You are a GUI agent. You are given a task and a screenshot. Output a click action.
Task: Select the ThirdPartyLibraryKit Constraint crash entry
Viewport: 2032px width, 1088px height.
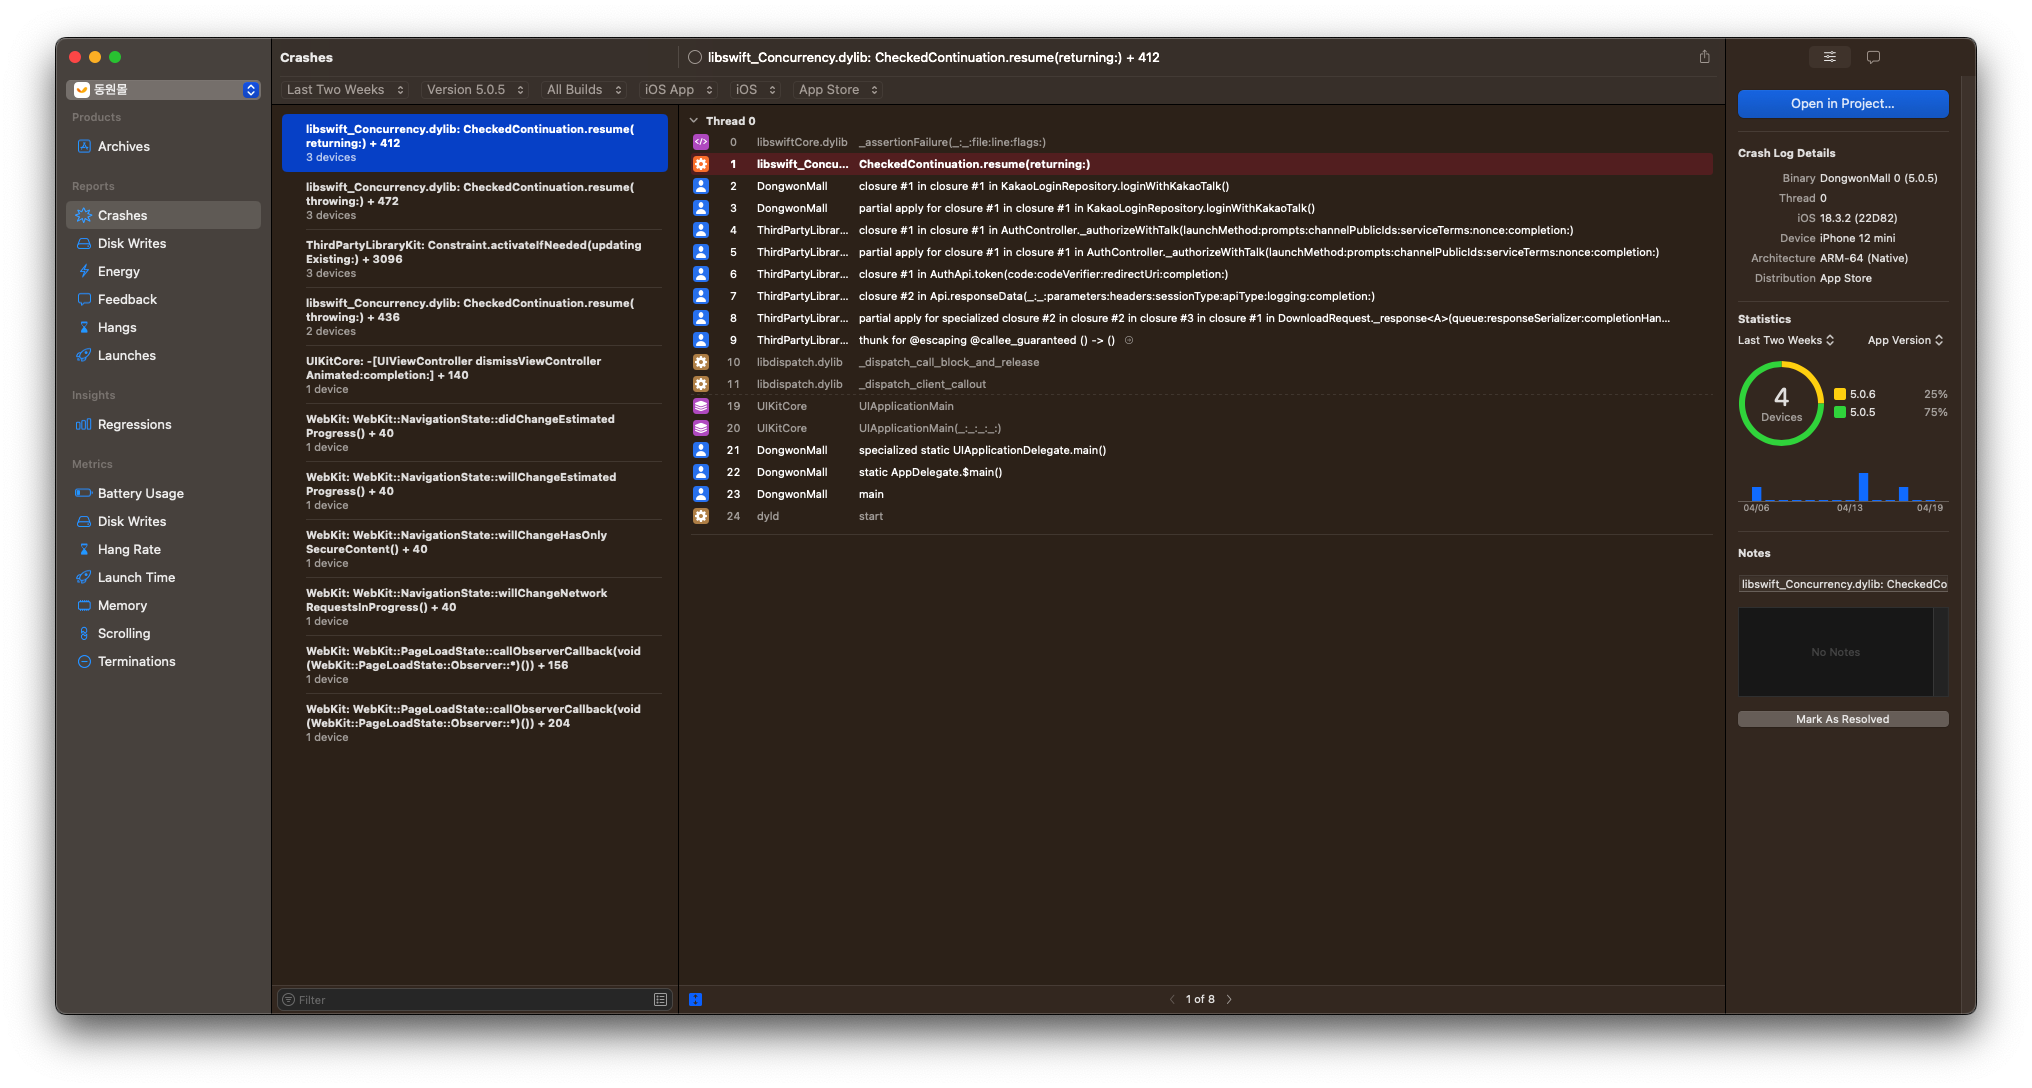tap(474, 258)
